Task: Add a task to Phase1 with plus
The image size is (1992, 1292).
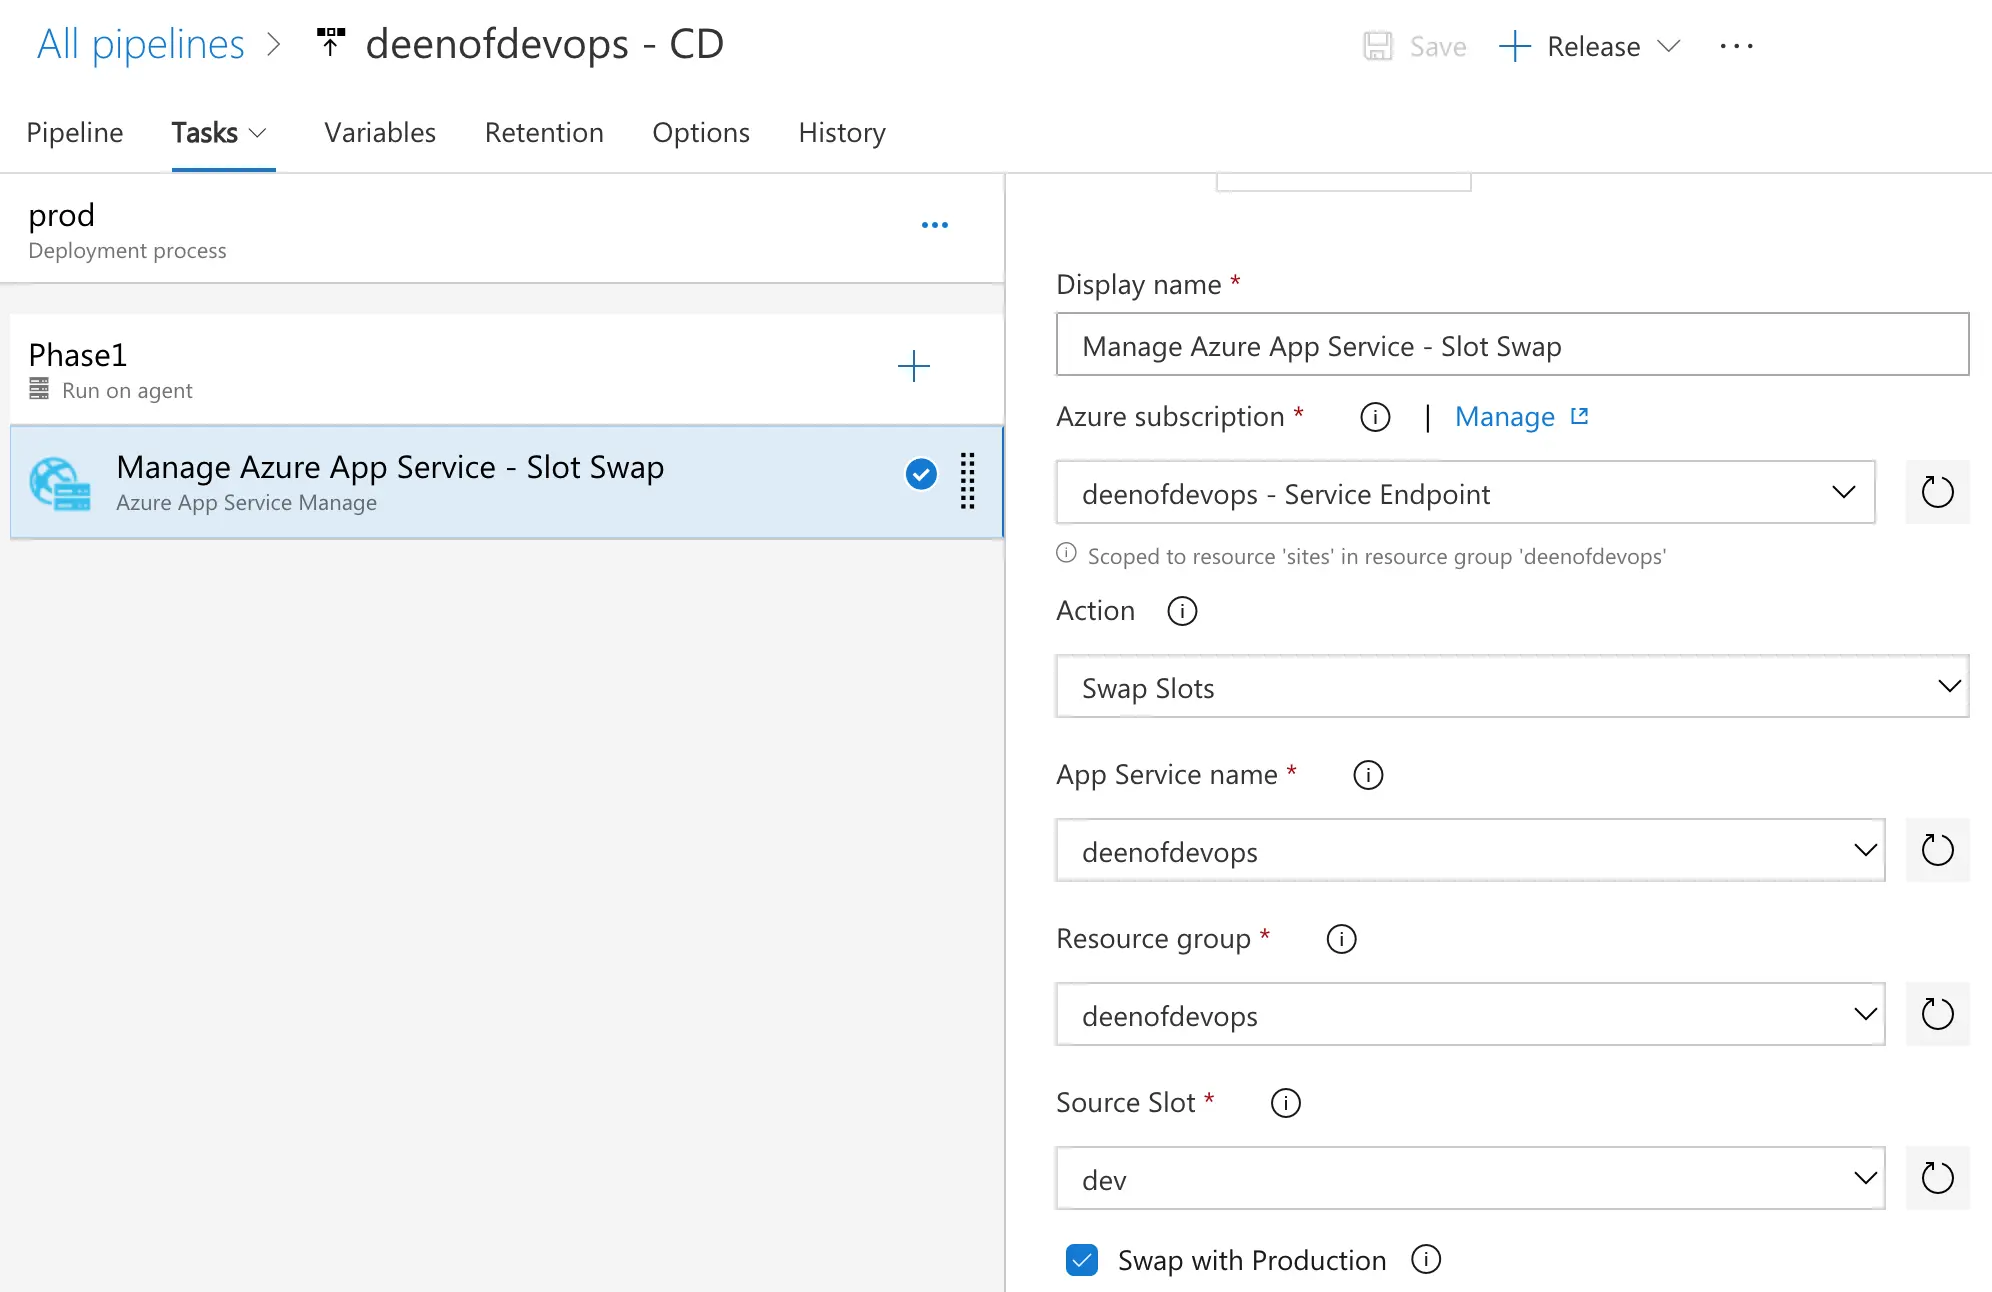Action: [914, 366]
